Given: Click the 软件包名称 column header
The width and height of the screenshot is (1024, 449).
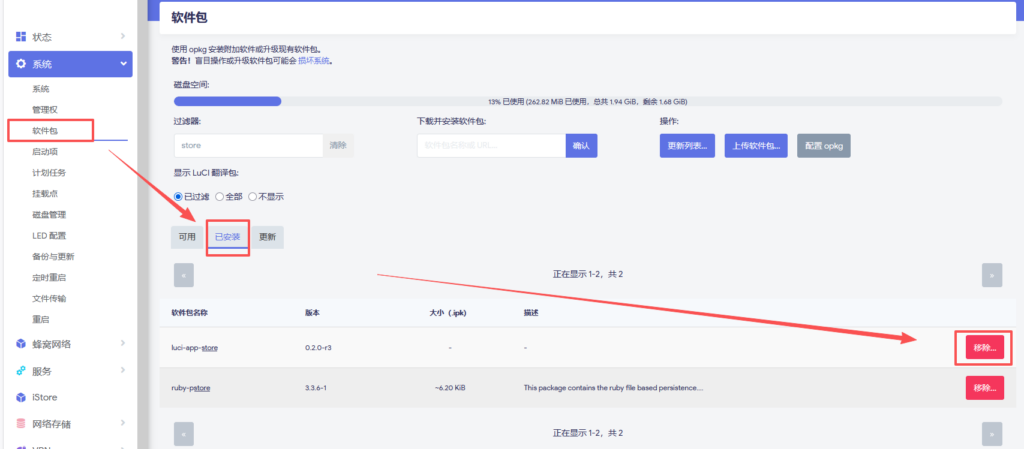Looking at the screenshot, I should click(189, 313).
